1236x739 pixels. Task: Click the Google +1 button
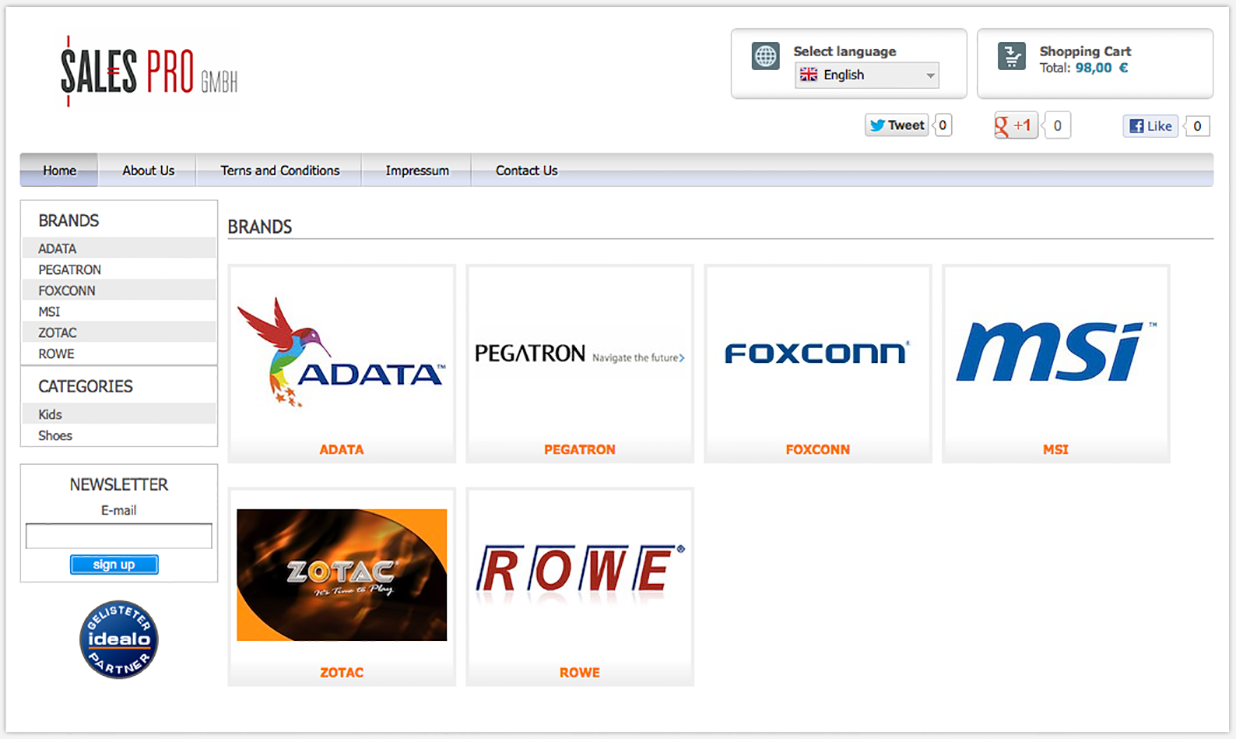[x=1015, y=125]
